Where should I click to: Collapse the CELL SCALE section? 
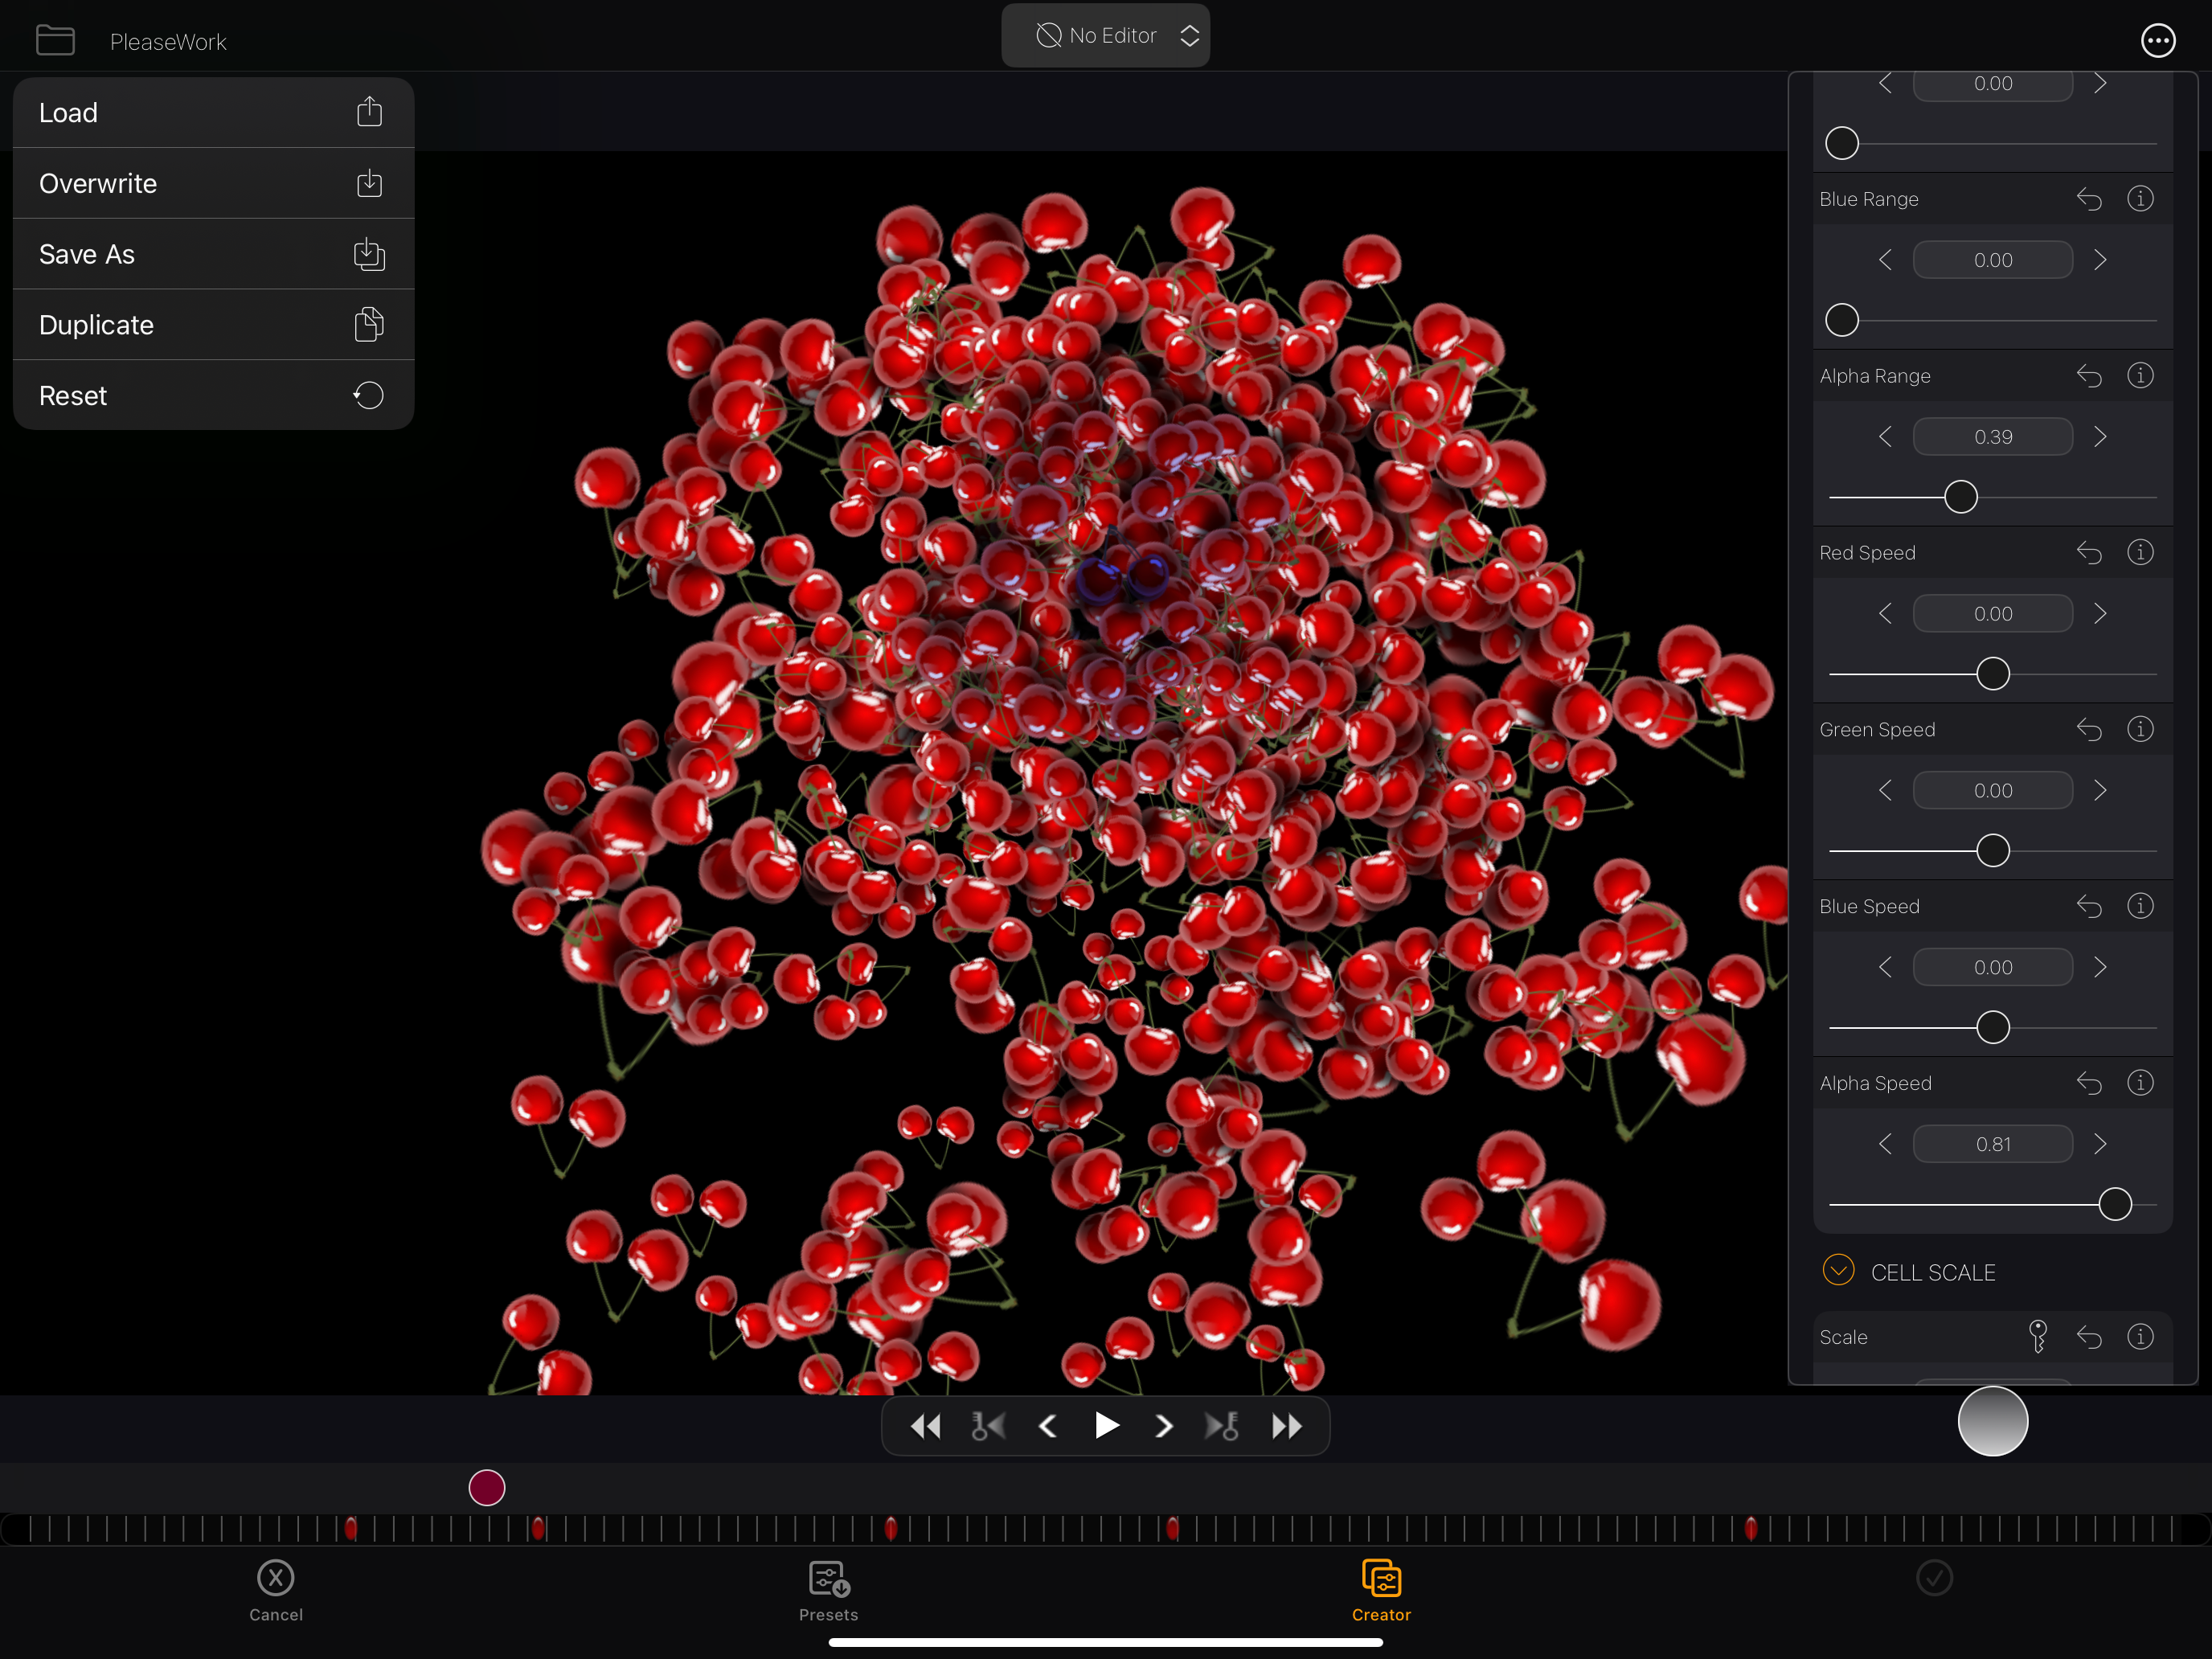1838,1270
